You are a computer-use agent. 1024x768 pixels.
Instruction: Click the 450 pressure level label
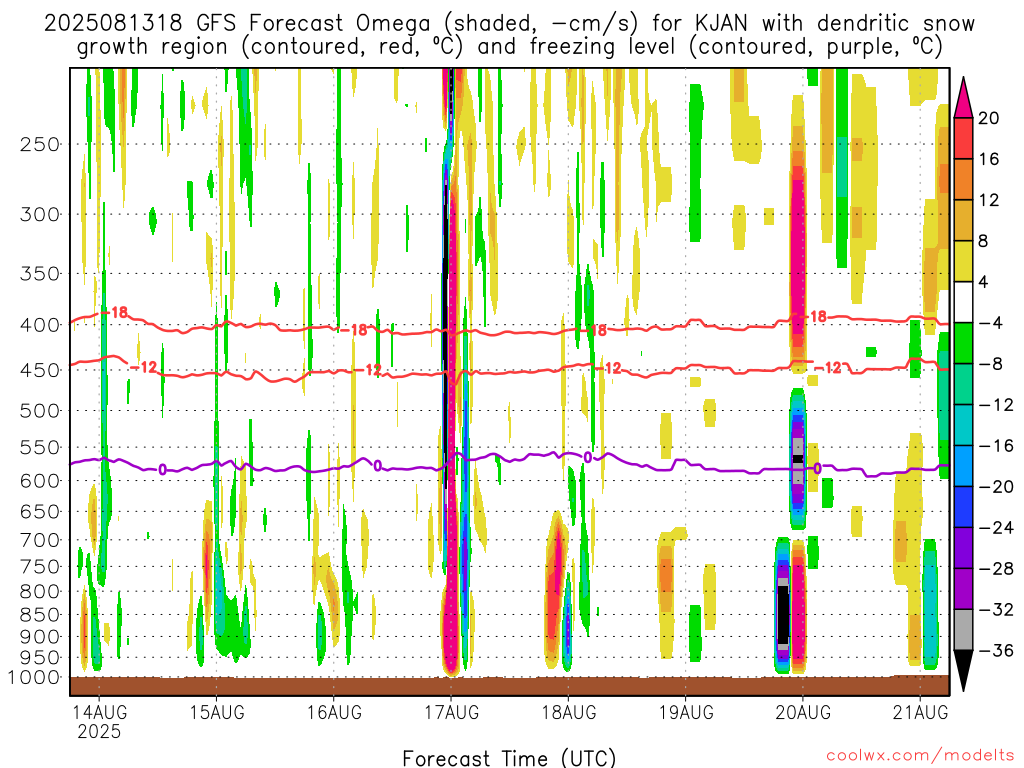coord(40,370)
